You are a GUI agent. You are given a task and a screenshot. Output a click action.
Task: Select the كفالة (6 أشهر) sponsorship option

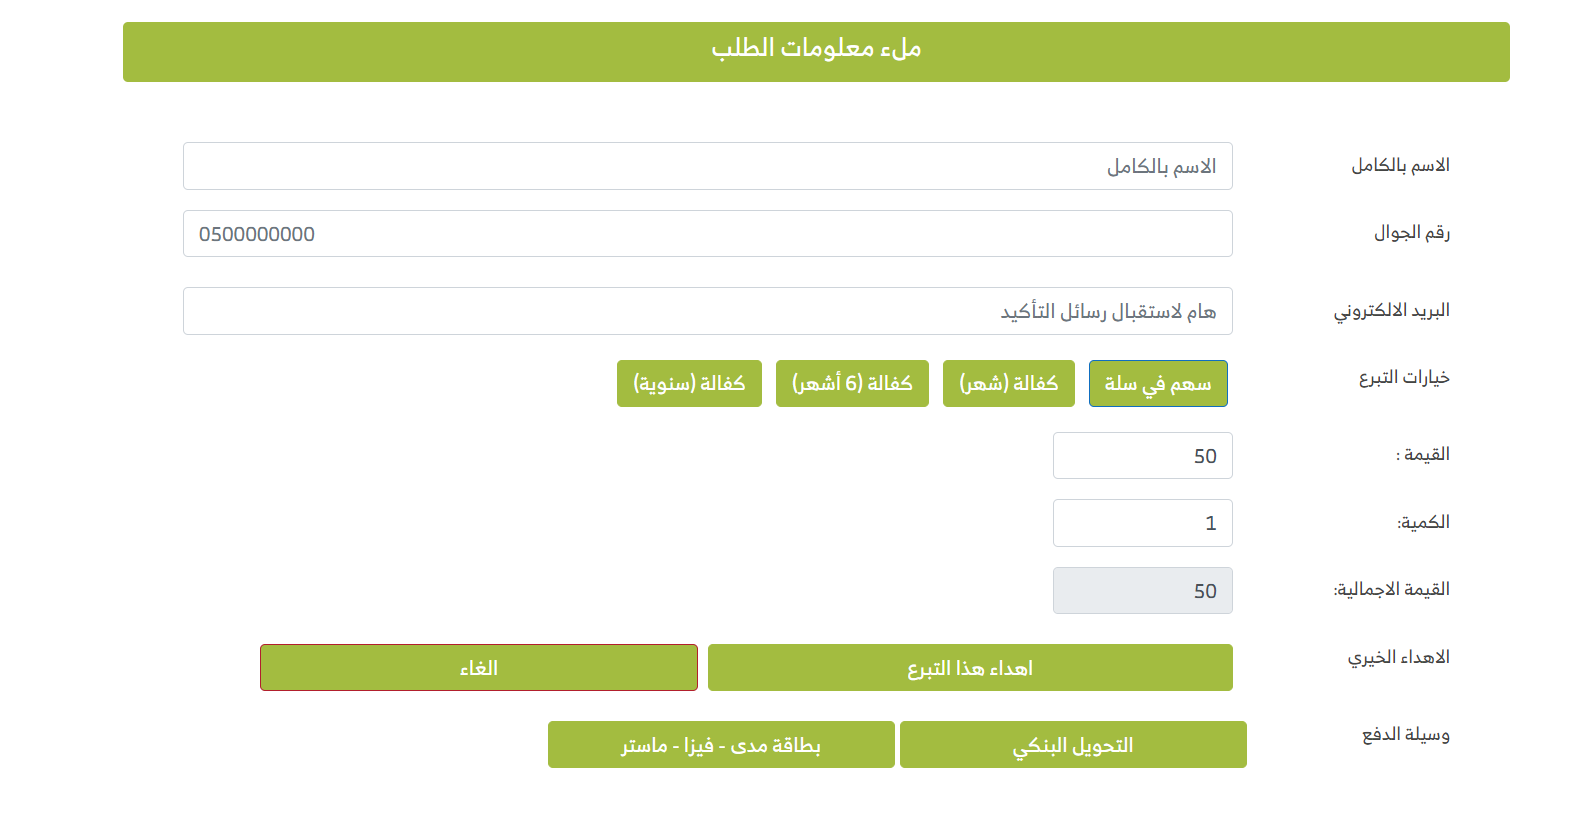pos(852,383)
